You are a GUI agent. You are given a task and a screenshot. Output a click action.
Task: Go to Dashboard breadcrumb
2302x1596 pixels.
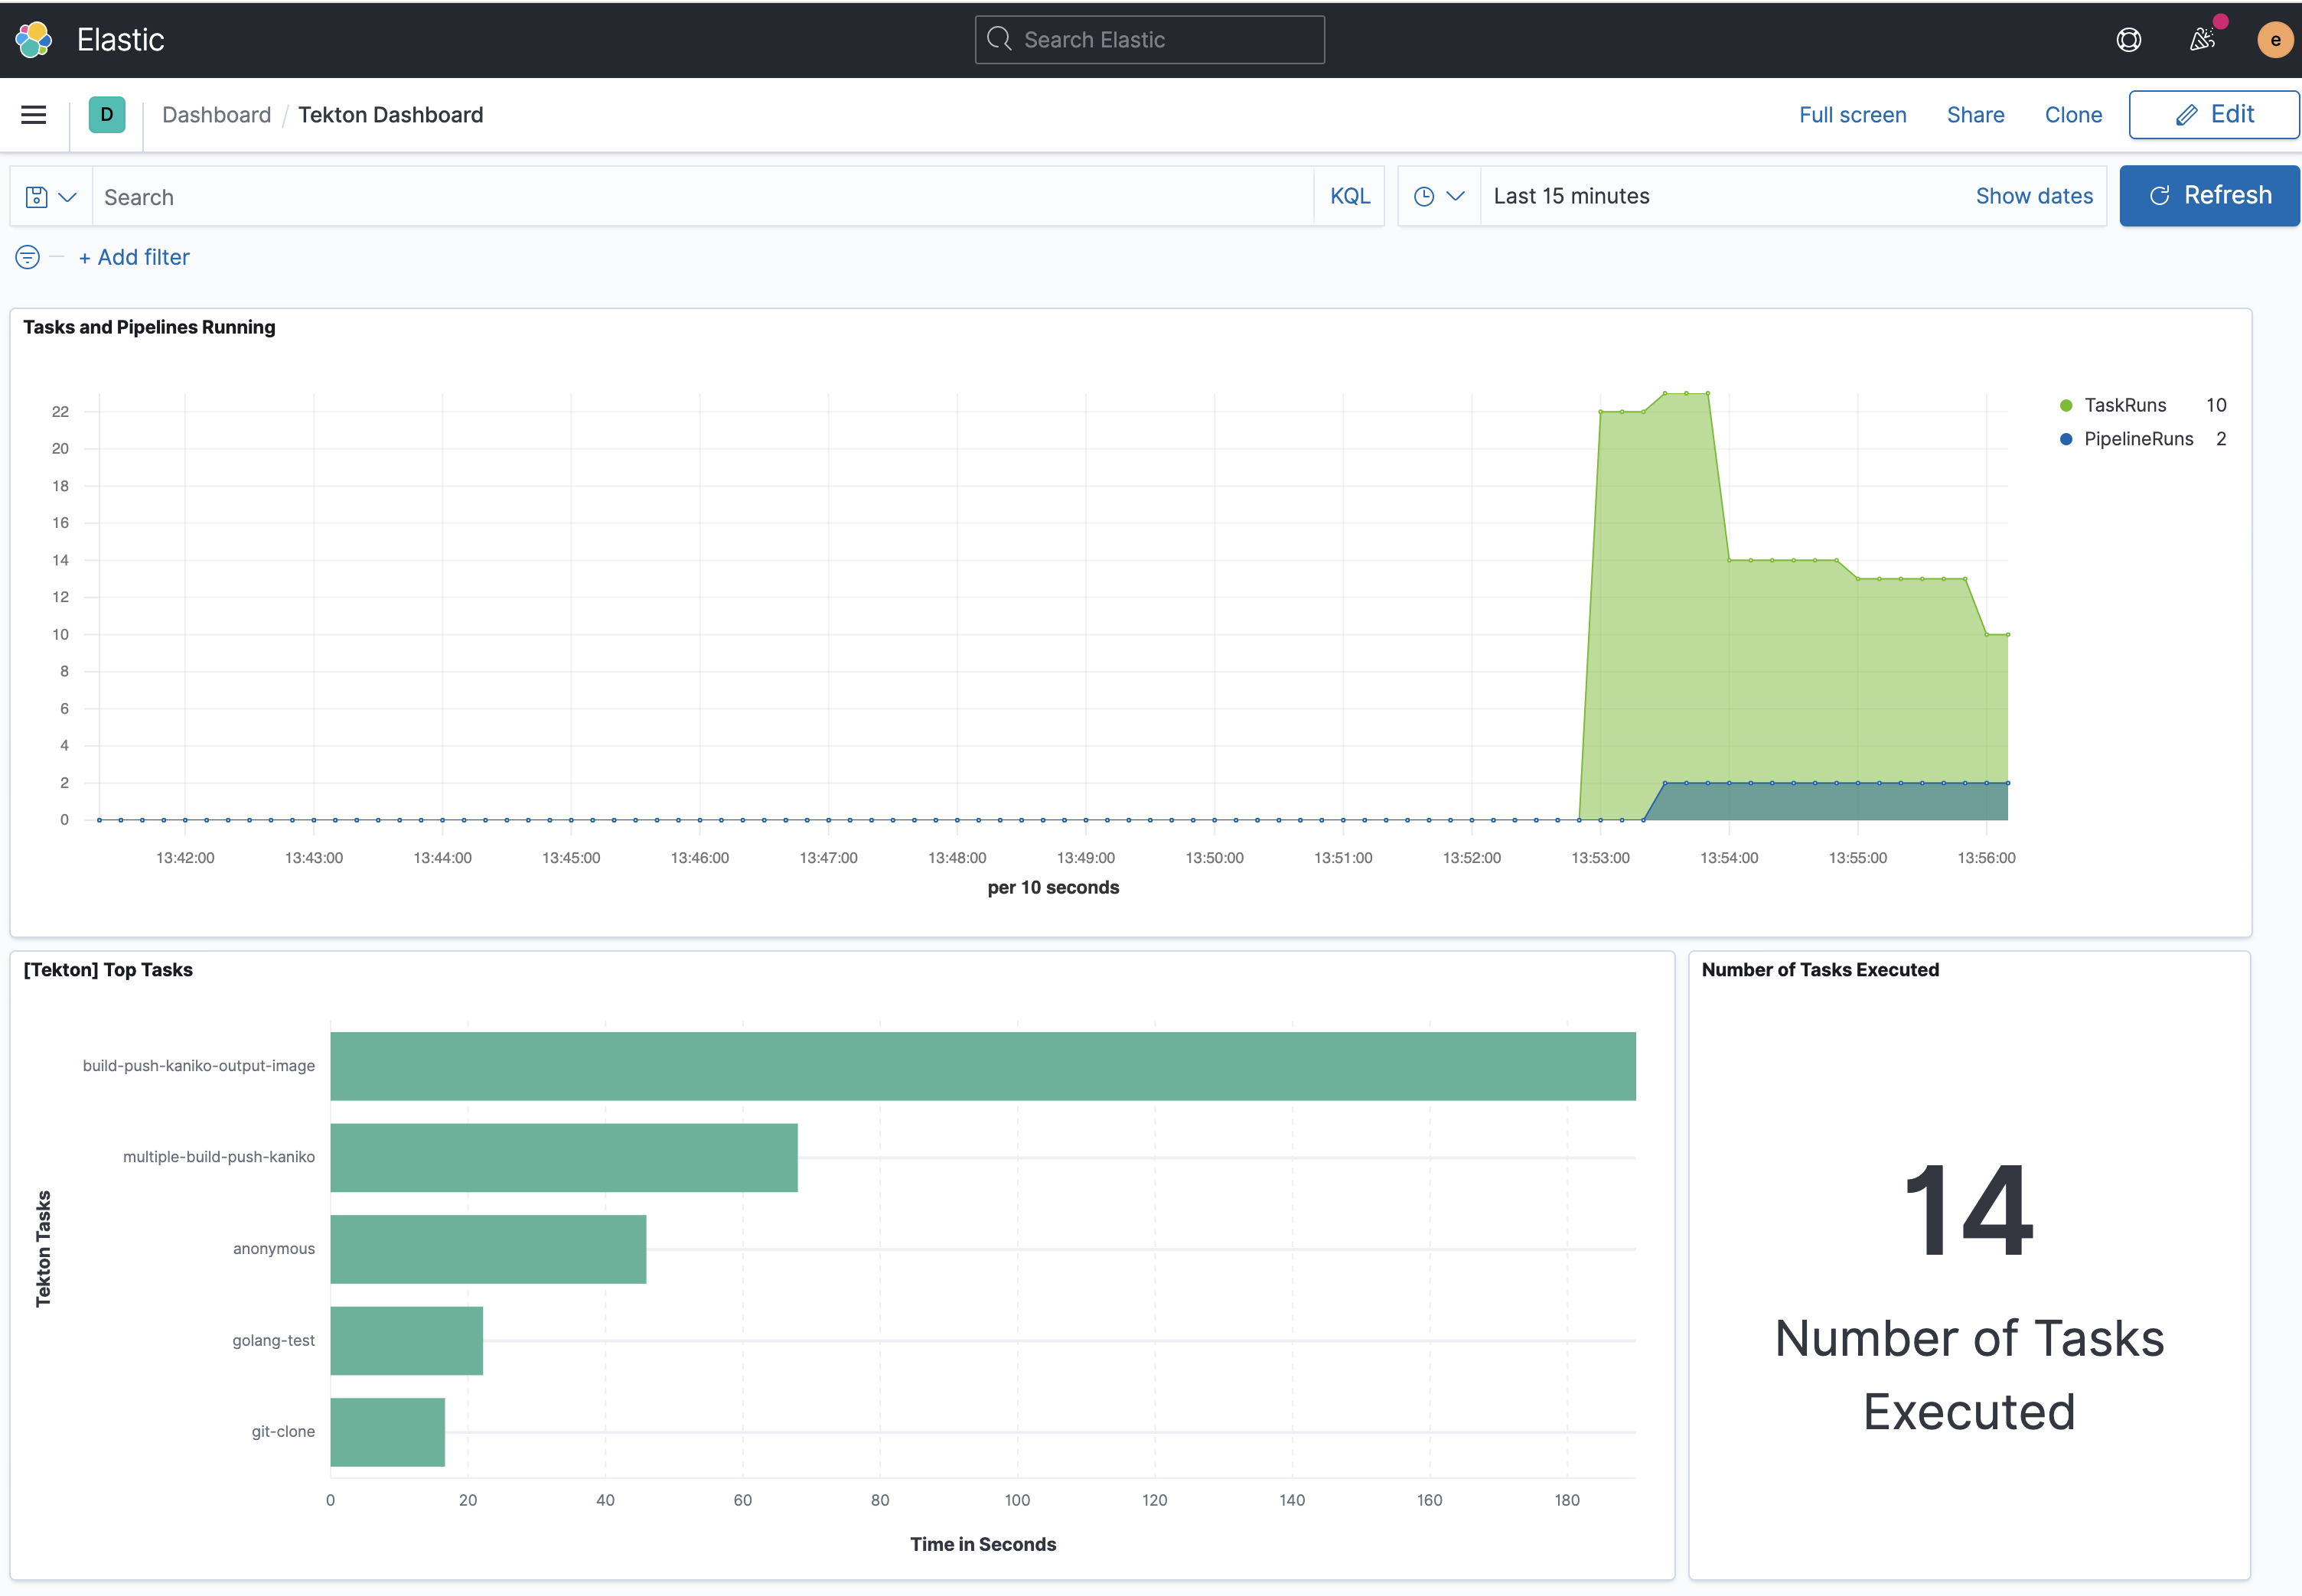click(216, 115)
